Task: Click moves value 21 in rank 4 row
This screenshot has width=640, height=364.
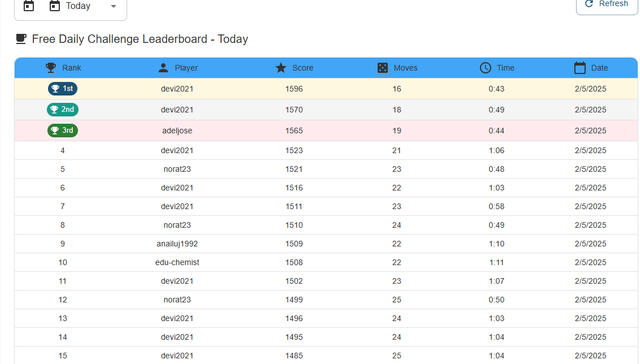Action: coord(397,150)
